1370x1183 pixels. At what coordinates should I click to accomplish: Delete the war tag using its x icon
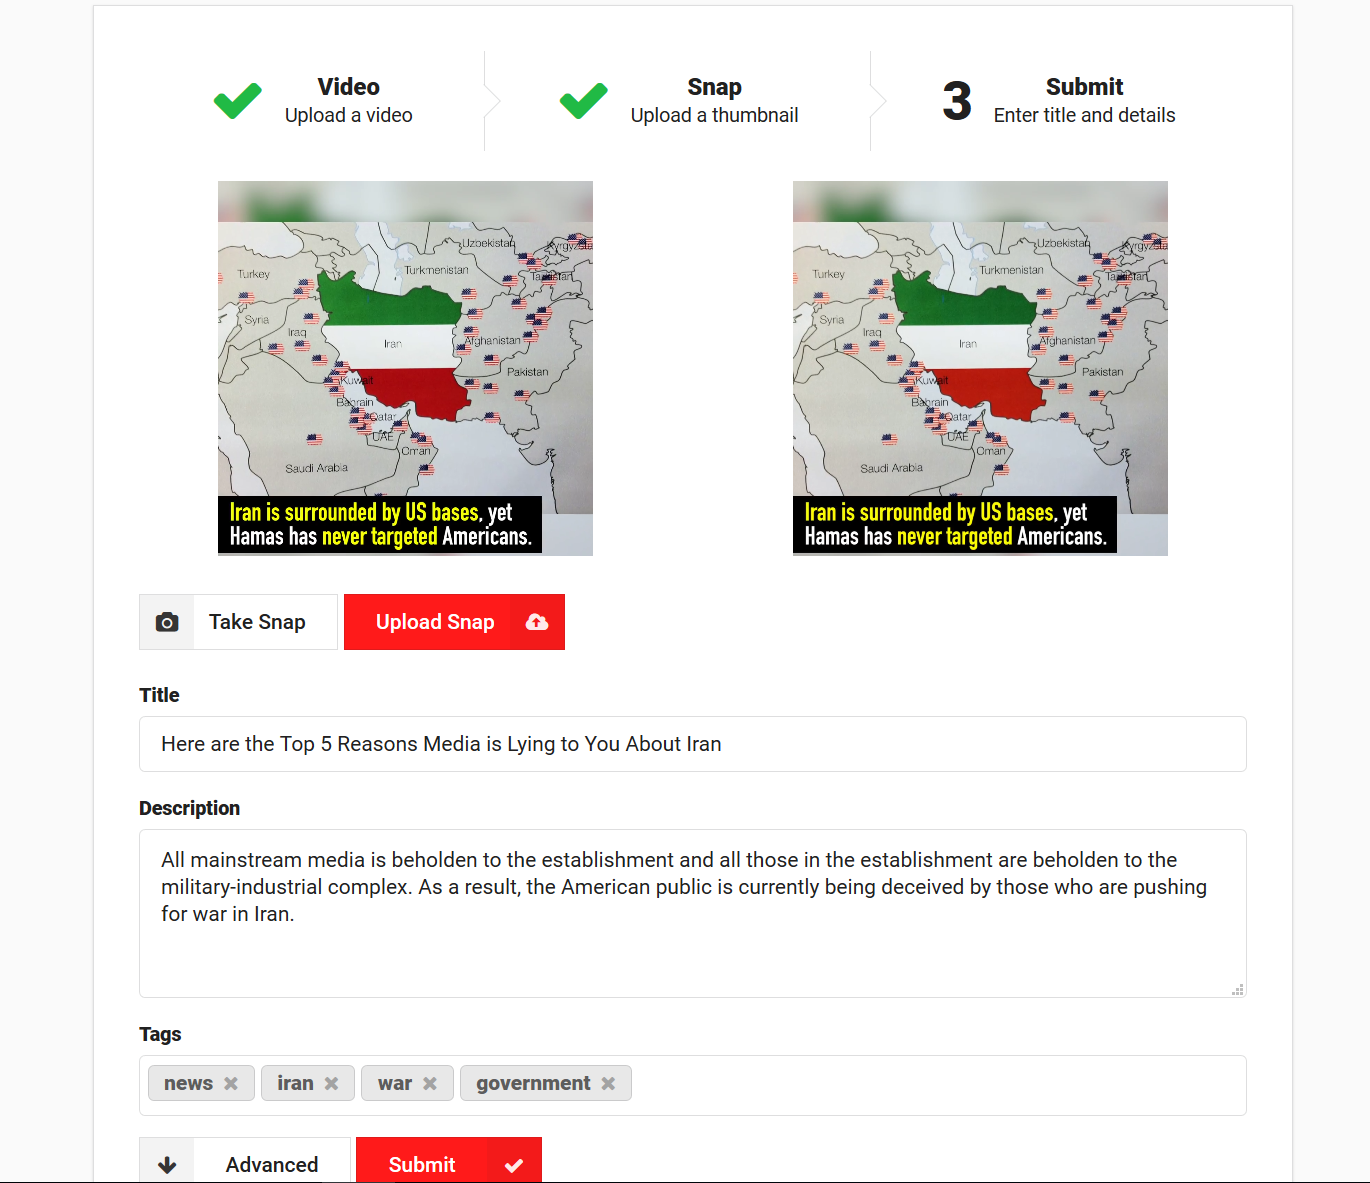[430, 1084]
